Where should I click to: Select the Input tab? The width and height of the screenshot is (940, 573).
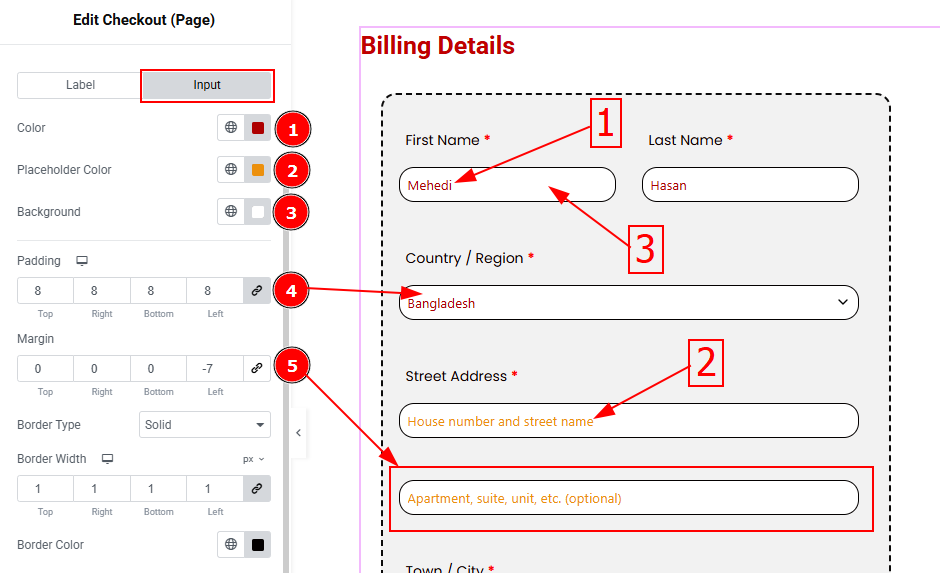pos(207,85)
